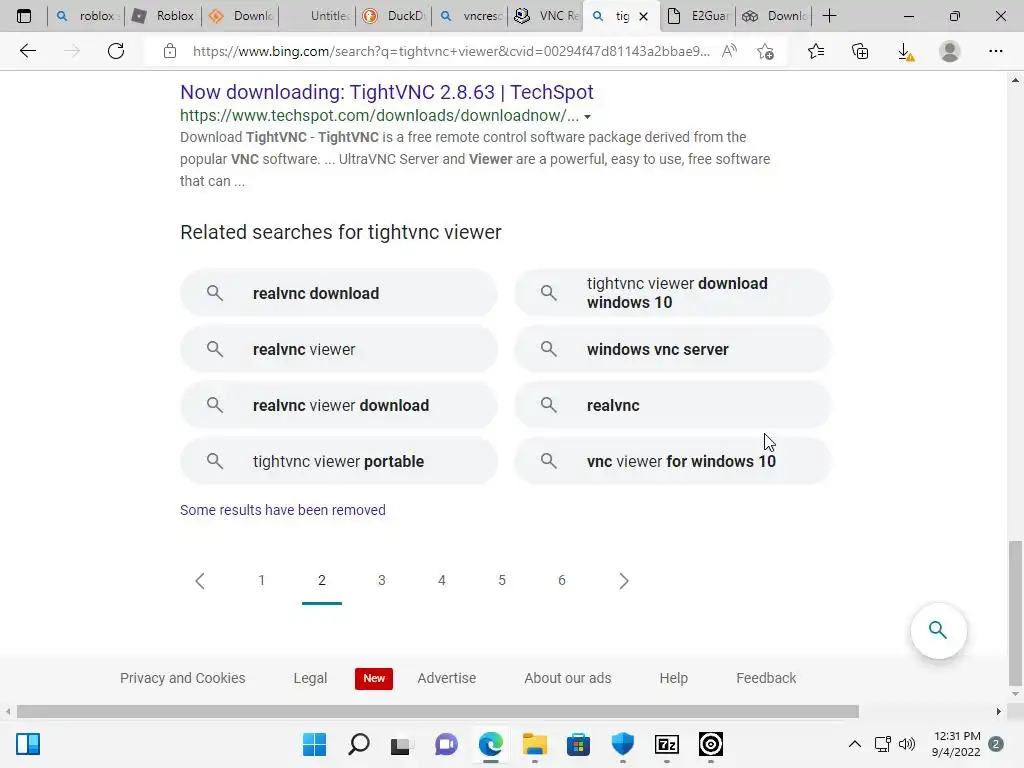Search related 'realvnc download'

point(338,293)
